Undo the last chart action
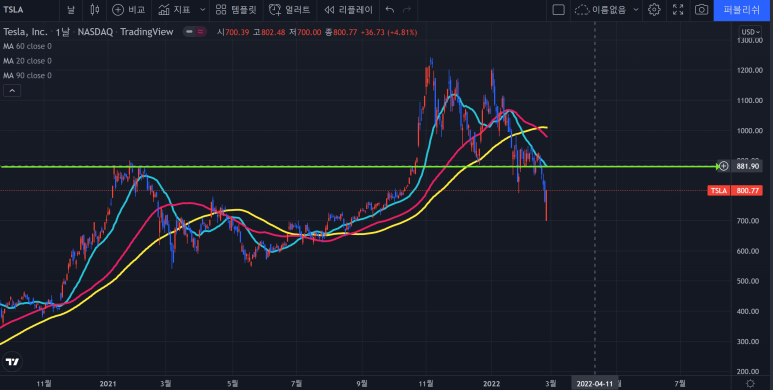Screen dimensions: 773x390 pyautogui.click(x=389, y=10)
